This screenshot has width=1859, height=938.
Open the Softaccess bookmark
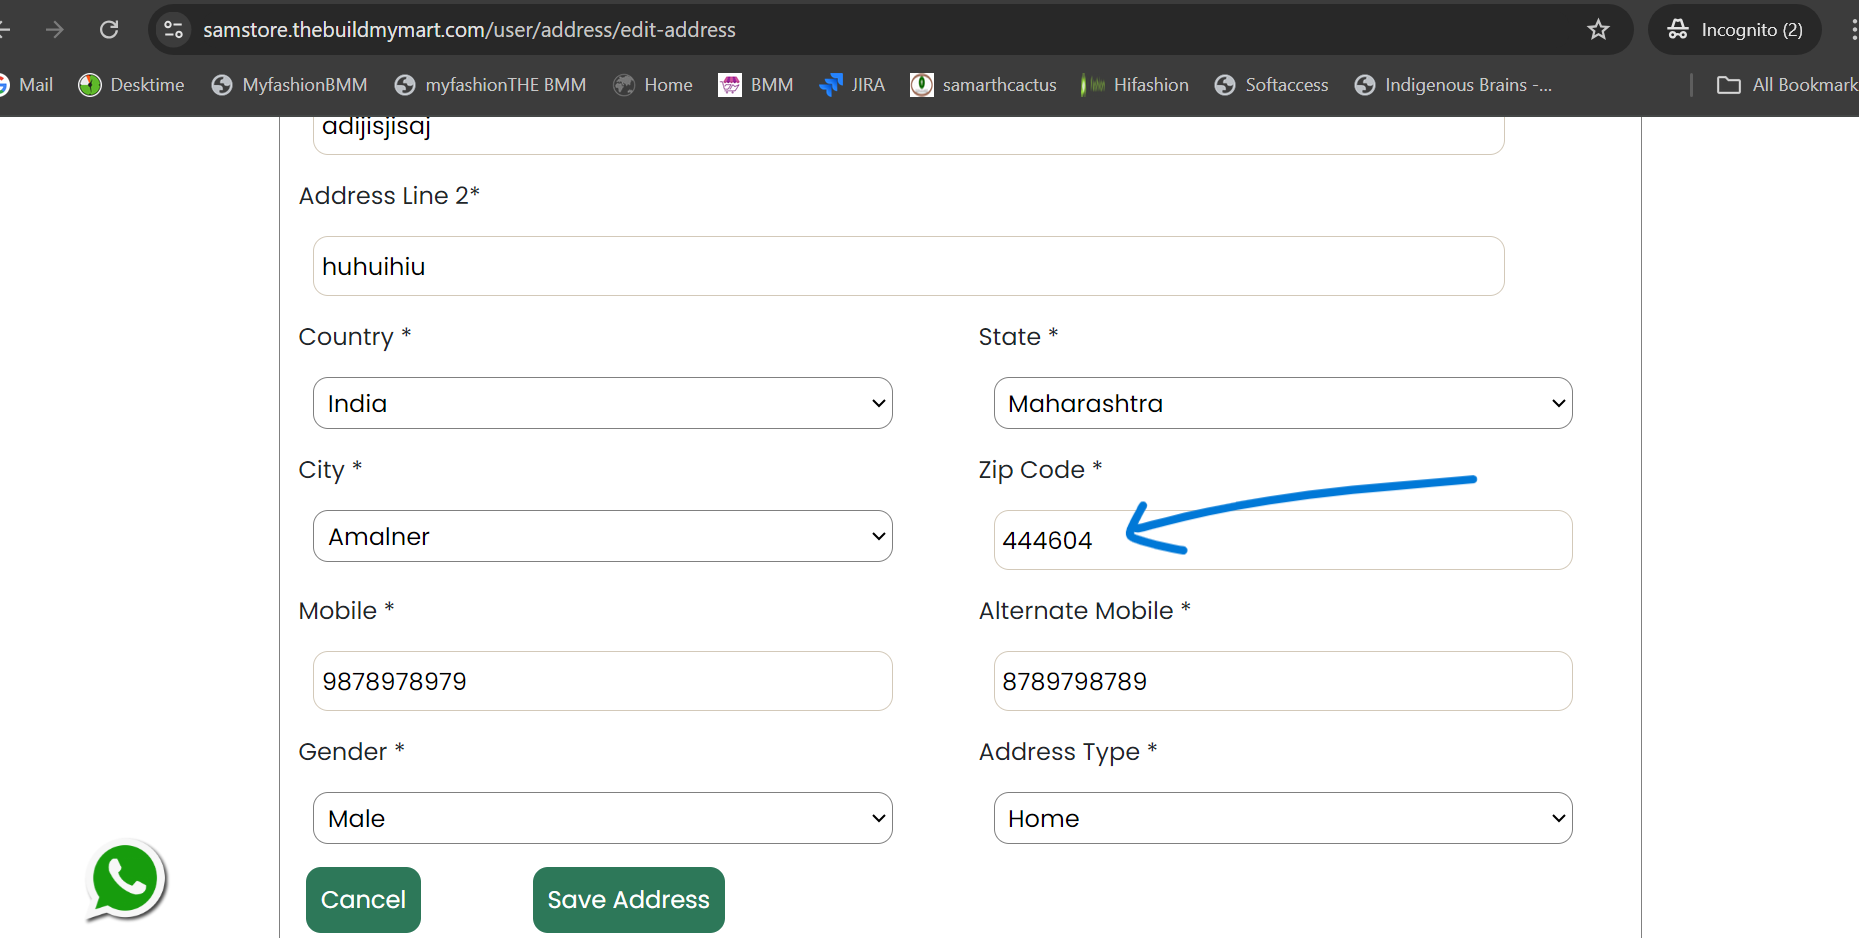(1271, 85)
